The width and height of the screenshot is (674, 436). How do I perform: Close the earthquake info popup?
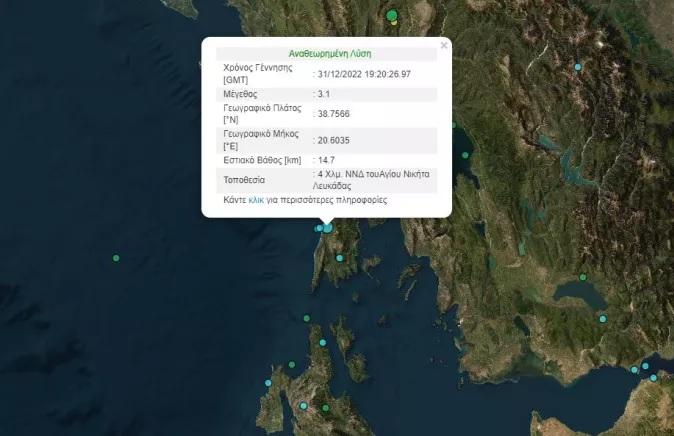(444, 45)
